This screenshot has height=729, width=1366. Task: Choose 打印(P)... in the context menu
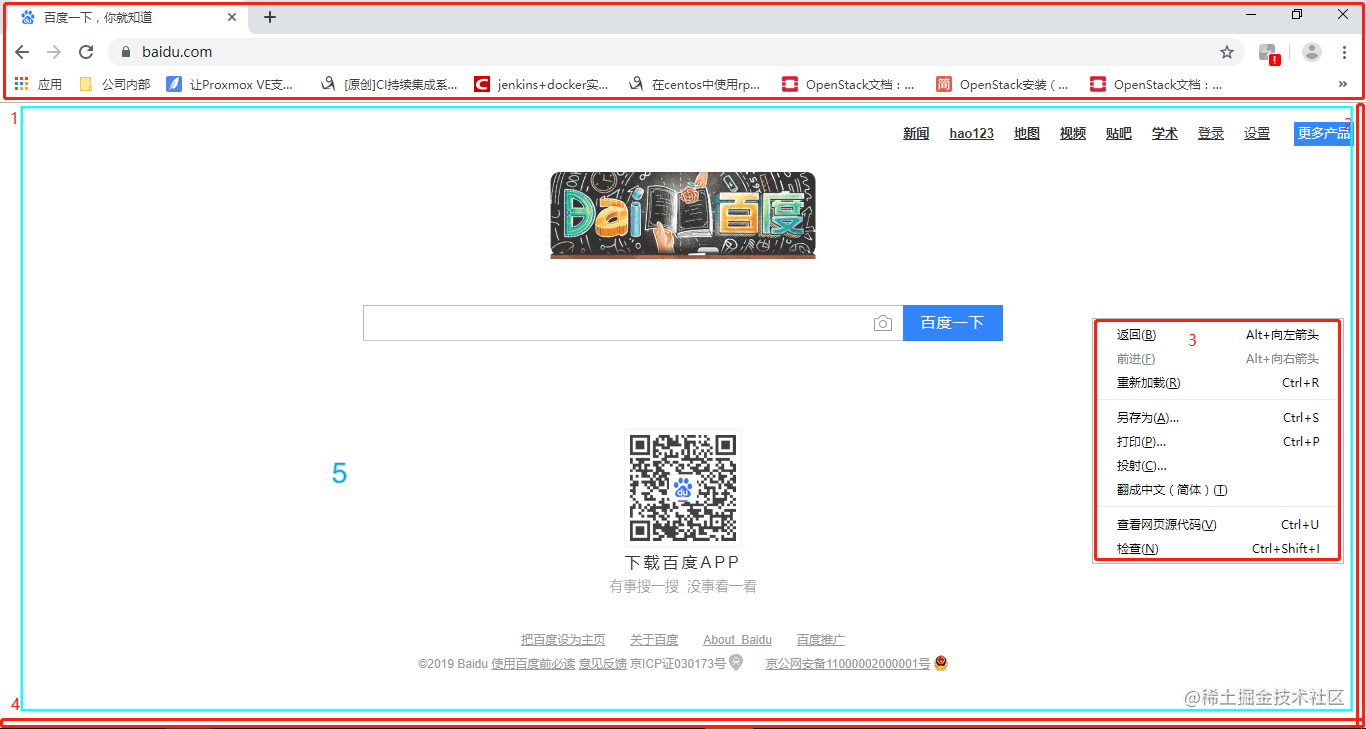click(x=1218, y=442)
